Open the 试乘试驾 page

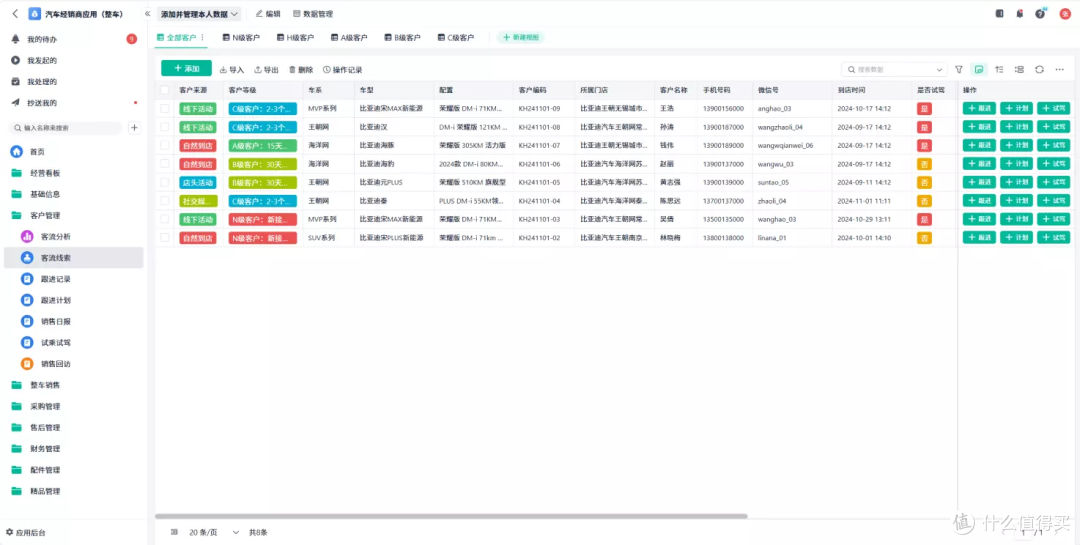(55, 342)
